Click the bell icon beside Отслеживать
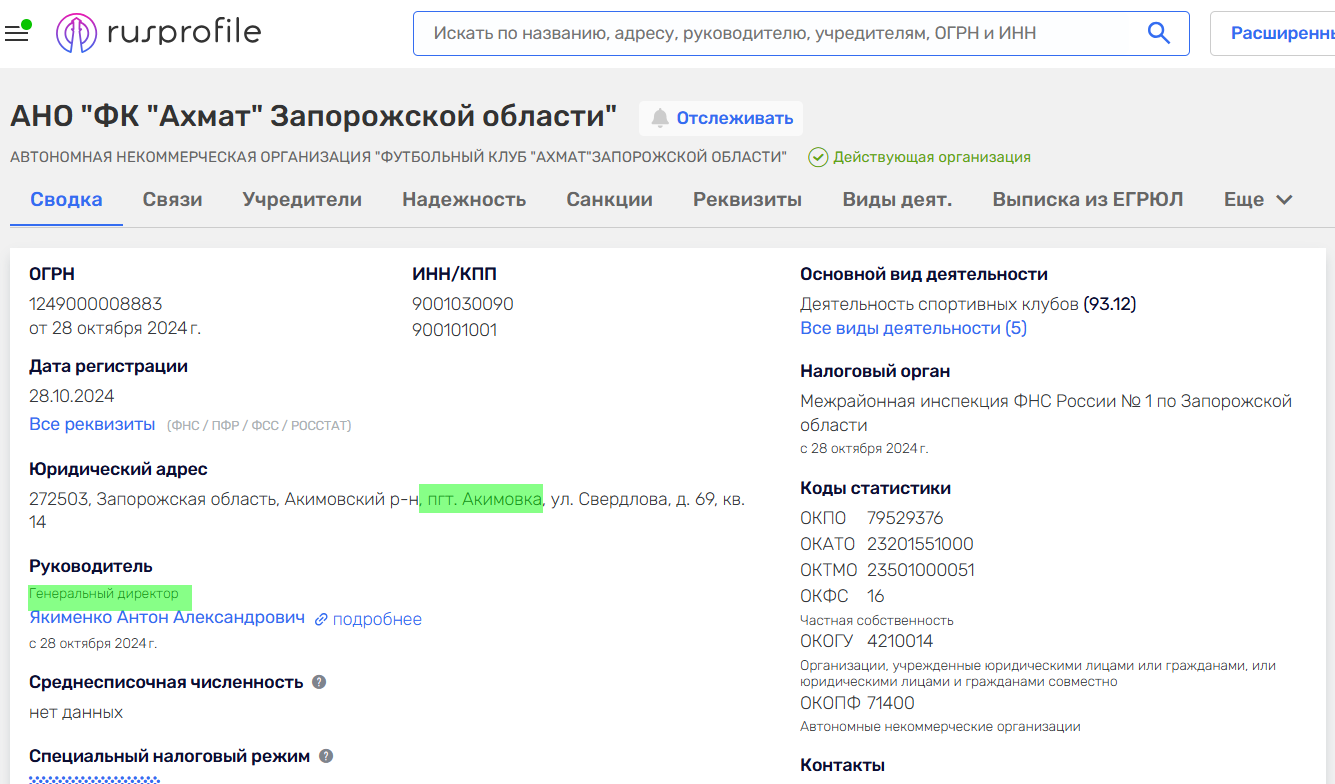Screen dimensions: 1335x784 (660, 118)
